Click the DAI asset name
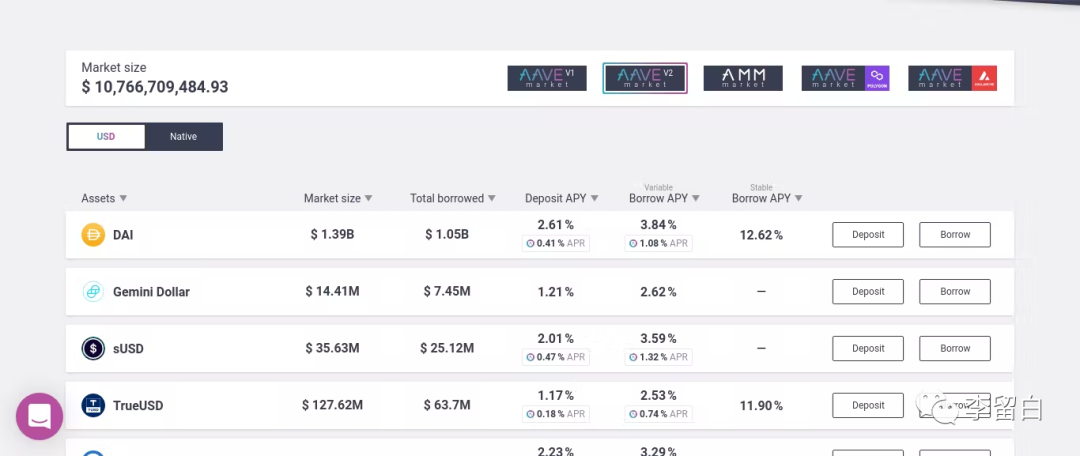1080x456 pixels. pyautogui.click(x=123, y=235)
